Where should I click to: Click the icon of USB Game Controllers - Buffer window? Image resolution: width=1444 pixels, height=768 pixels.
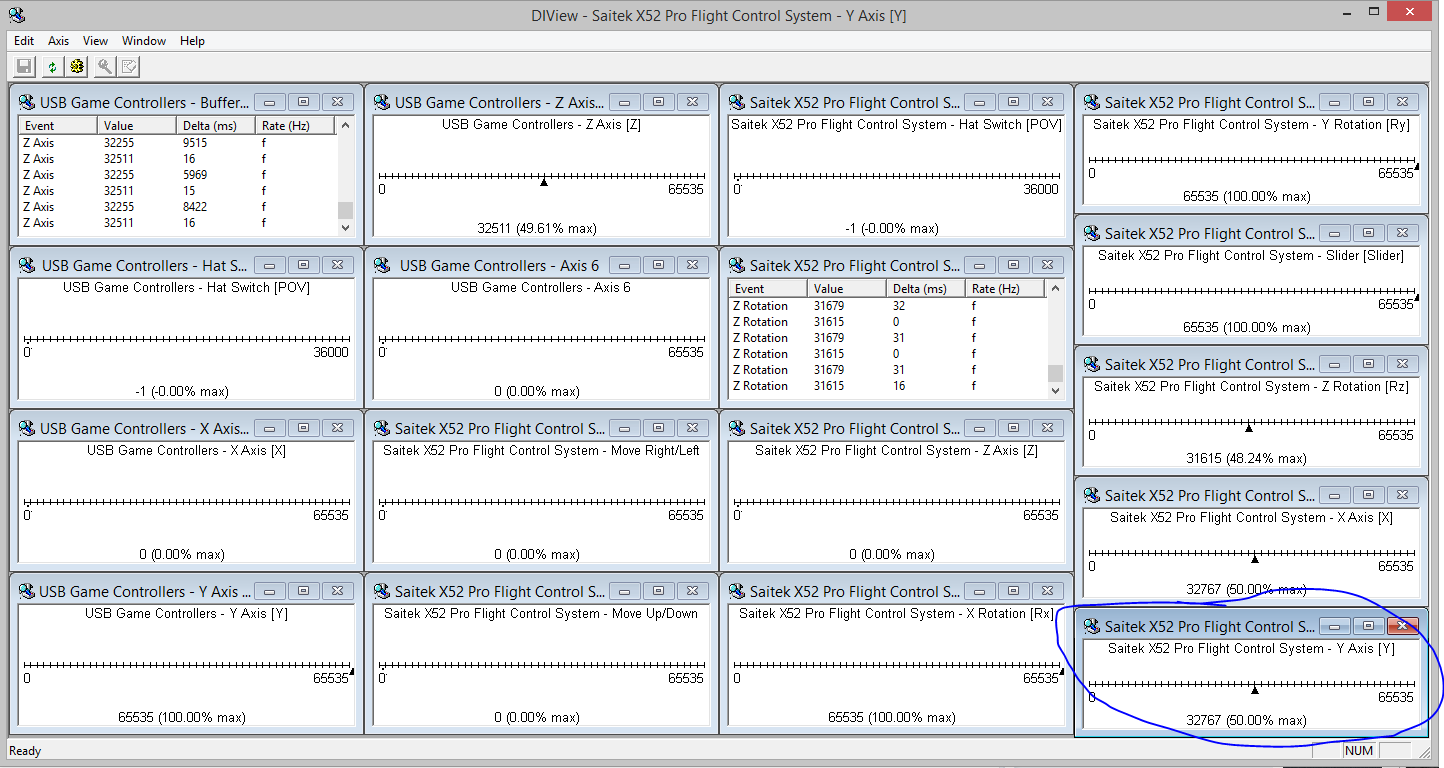point(27,102)
